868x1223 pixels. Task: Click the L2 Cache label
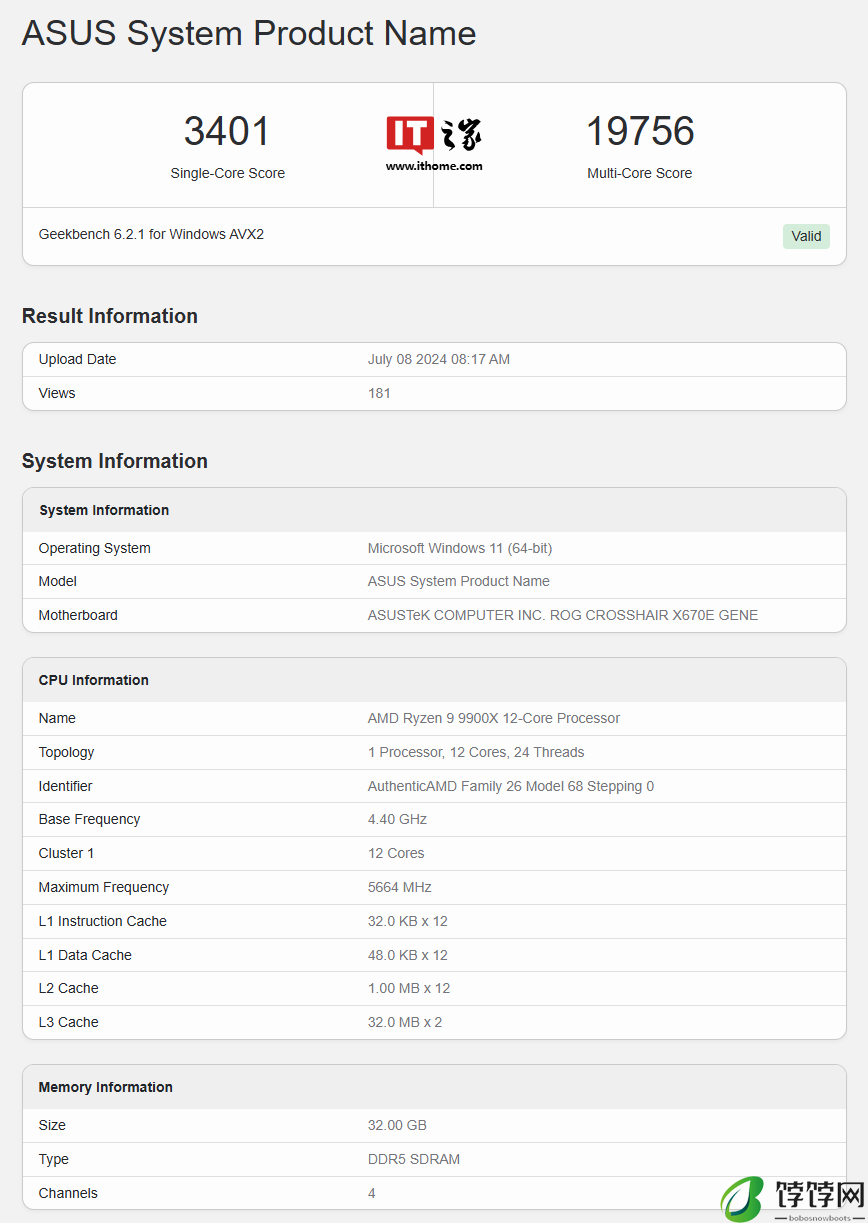68,988
